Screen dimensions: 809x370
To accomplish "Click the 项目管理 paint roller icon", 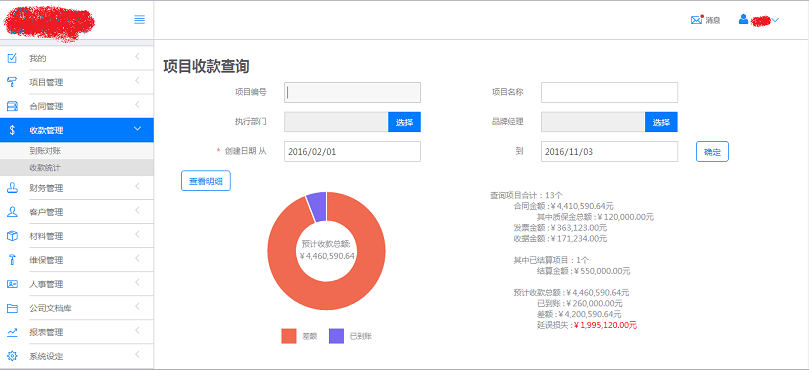I will coord(12,82).
